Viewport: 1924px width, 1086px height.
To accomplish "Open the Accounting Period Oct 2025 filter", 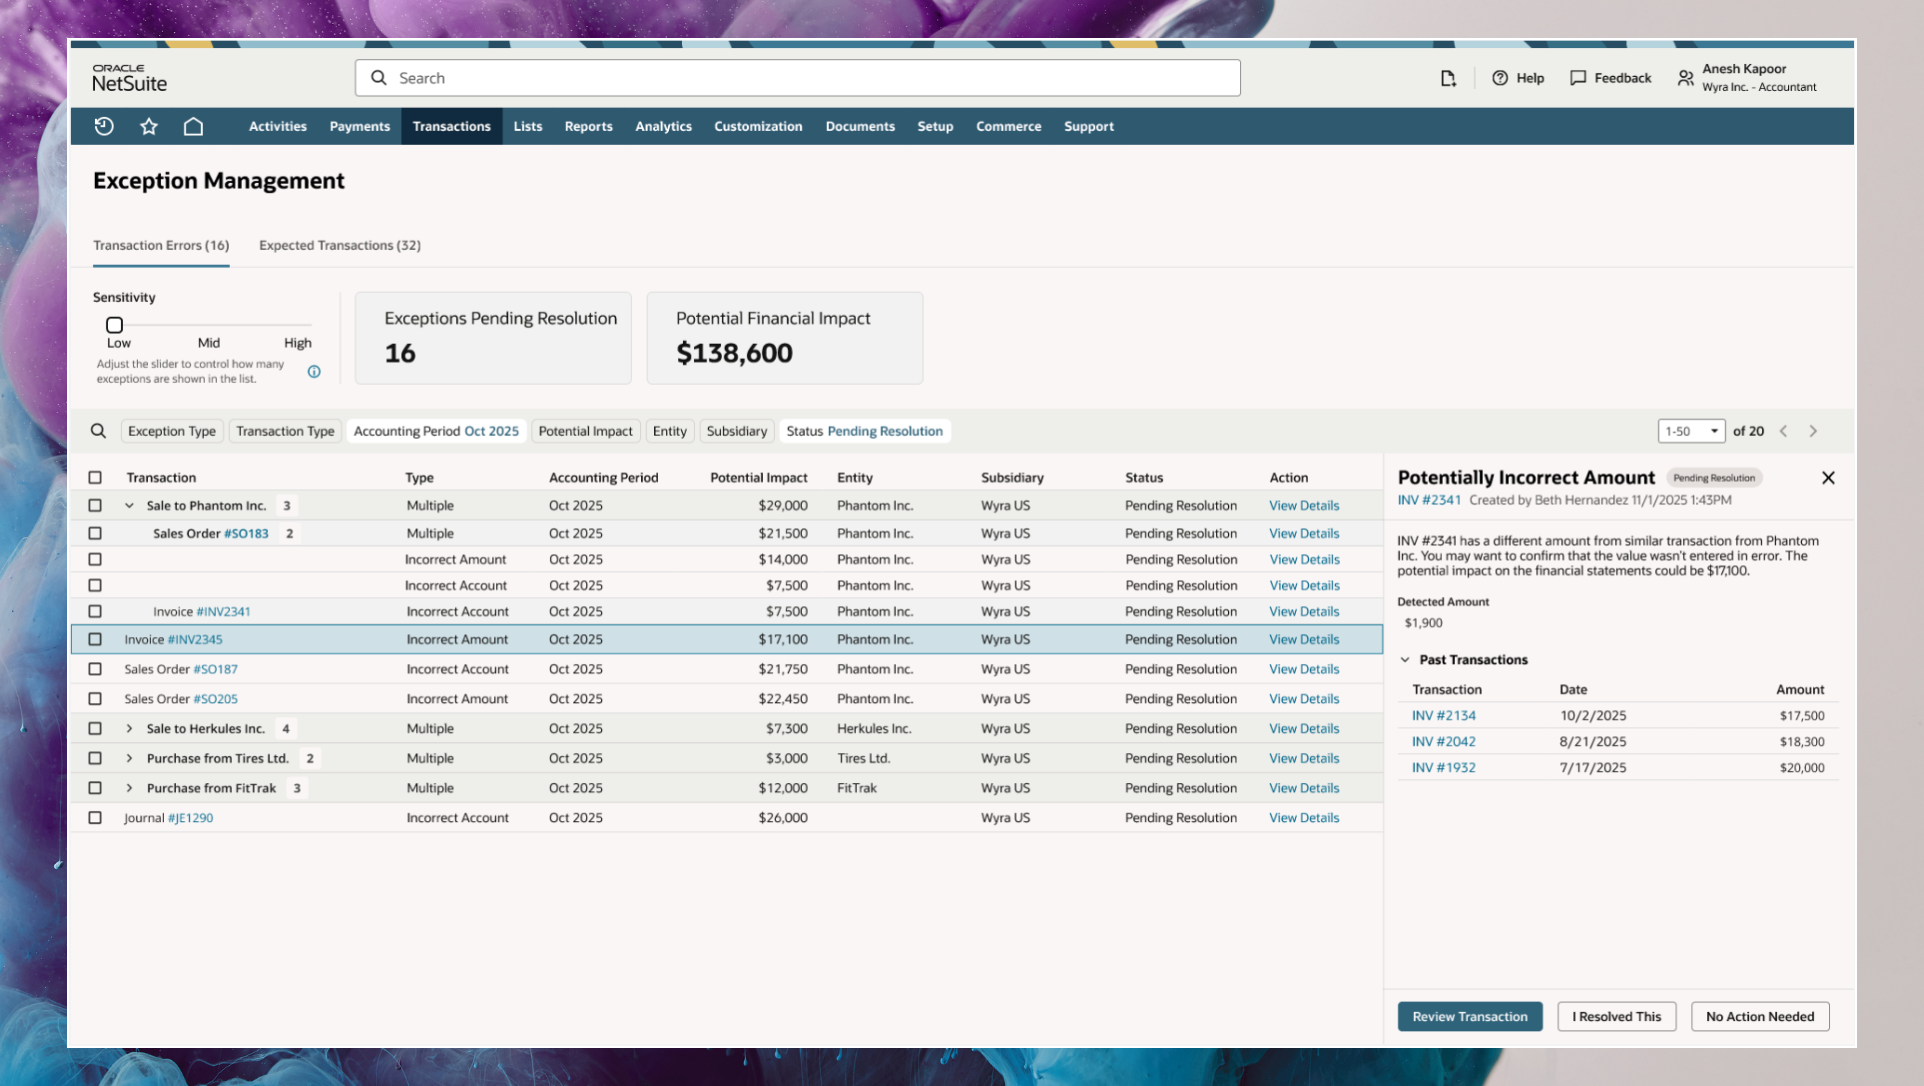I will [436, 431].
